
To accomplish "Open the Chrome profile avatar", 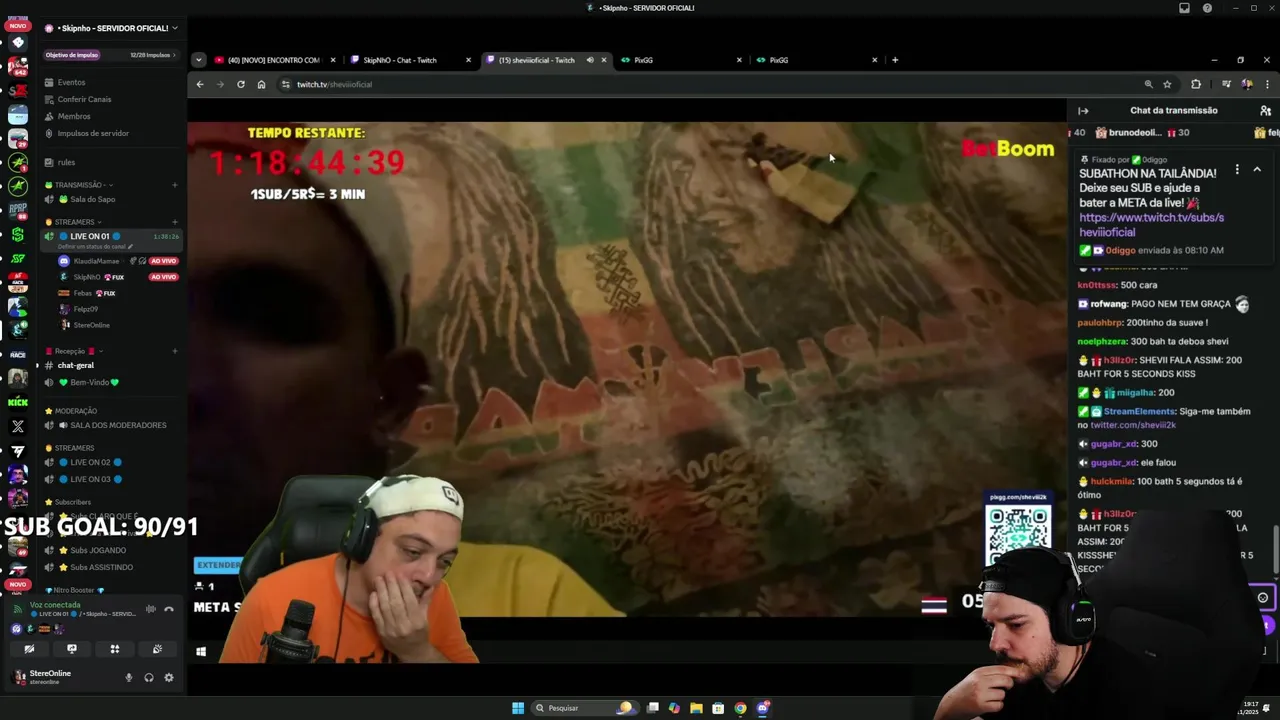I will click(1247, 84).
